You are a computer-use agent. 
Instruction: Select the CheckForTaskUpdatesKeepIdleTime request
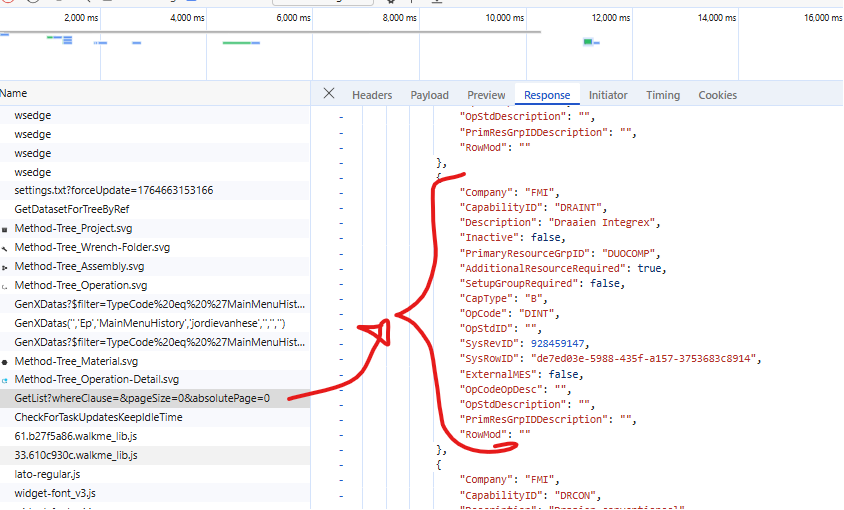point(98,417)
